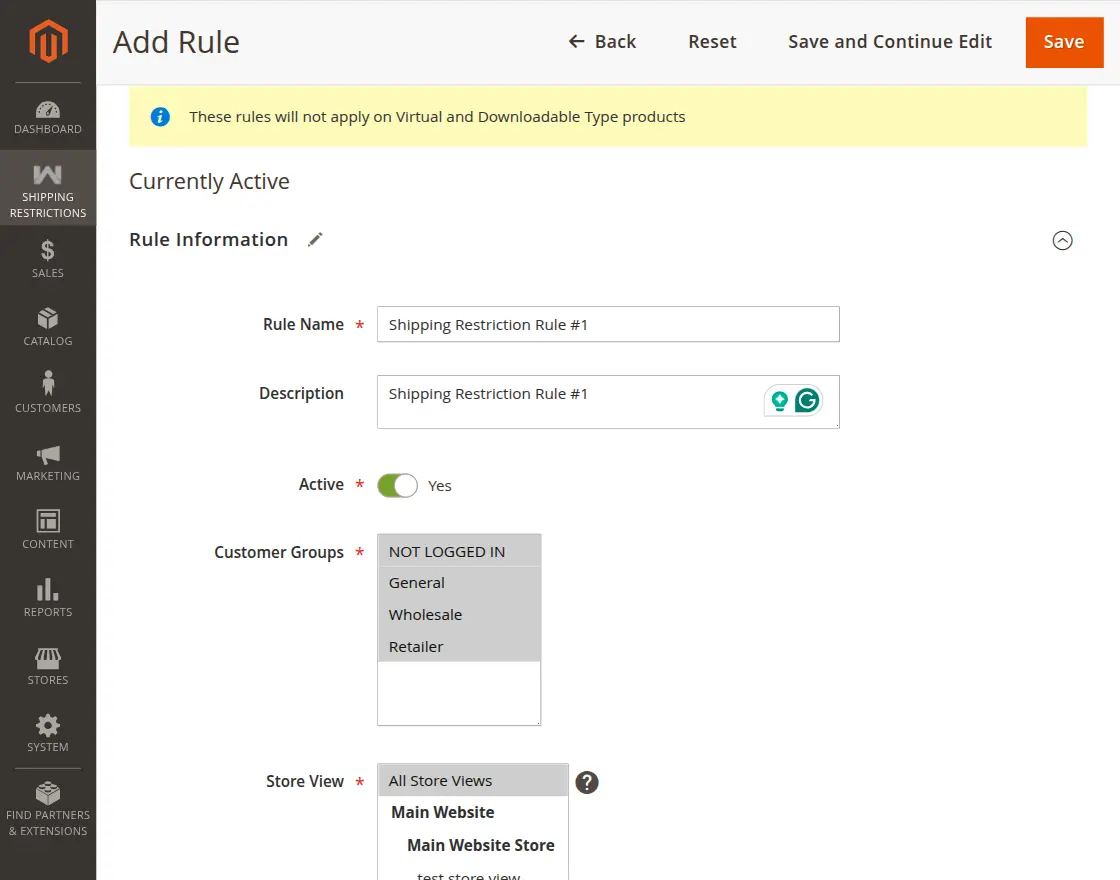Open the Reports sidebar menu
Viewport: 1120px width, 880px height.
click(x=48, y=597)
